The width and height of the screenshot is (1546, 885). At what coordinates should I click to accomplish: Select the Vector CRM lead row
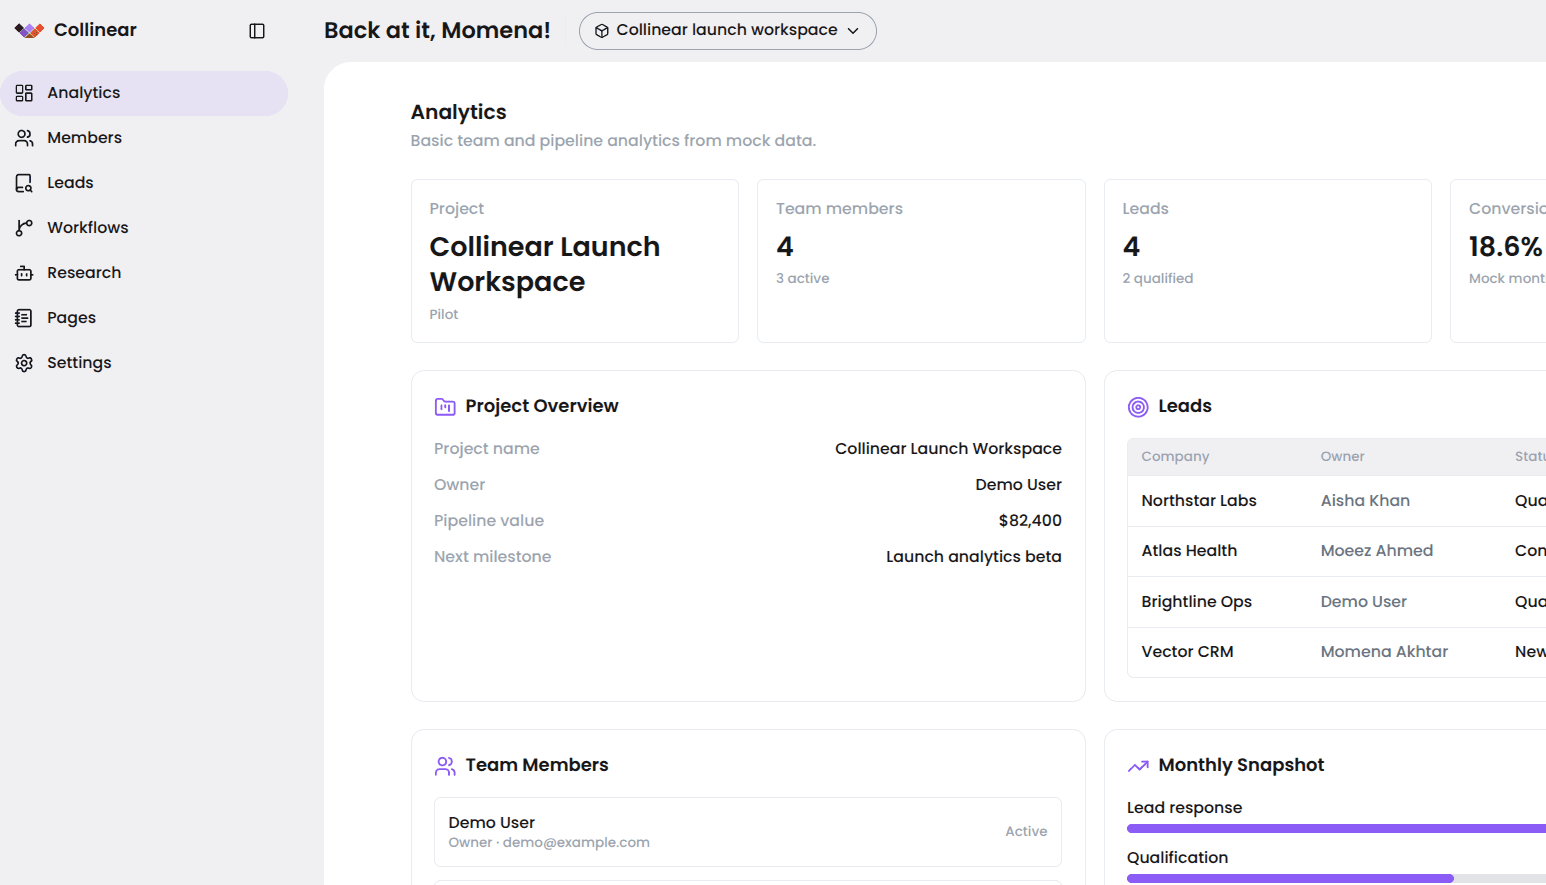pyautogui.click(x=1336, y=652)
